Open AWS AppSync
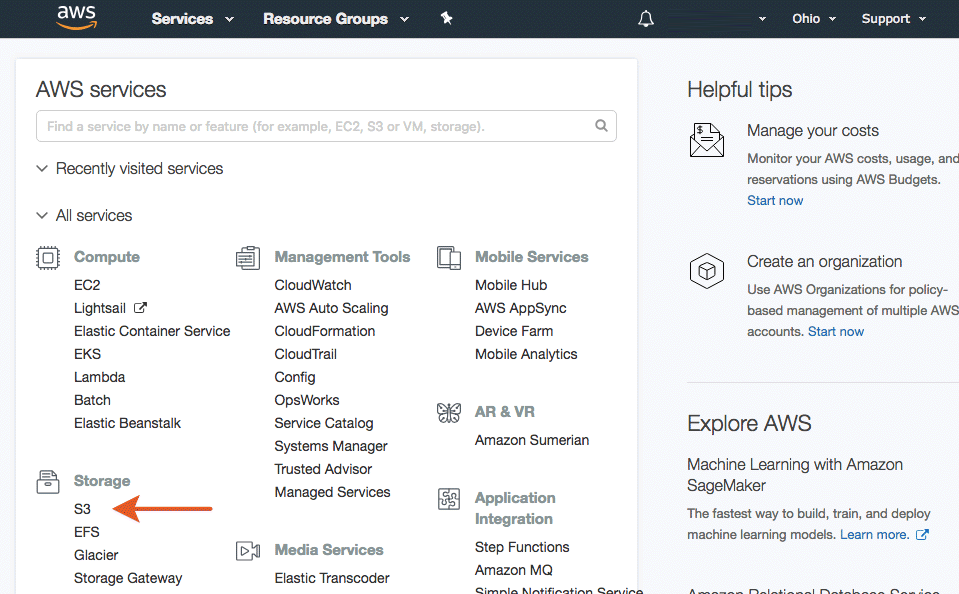The width and height of the screenshot is (959, 594). click(520, 308)
